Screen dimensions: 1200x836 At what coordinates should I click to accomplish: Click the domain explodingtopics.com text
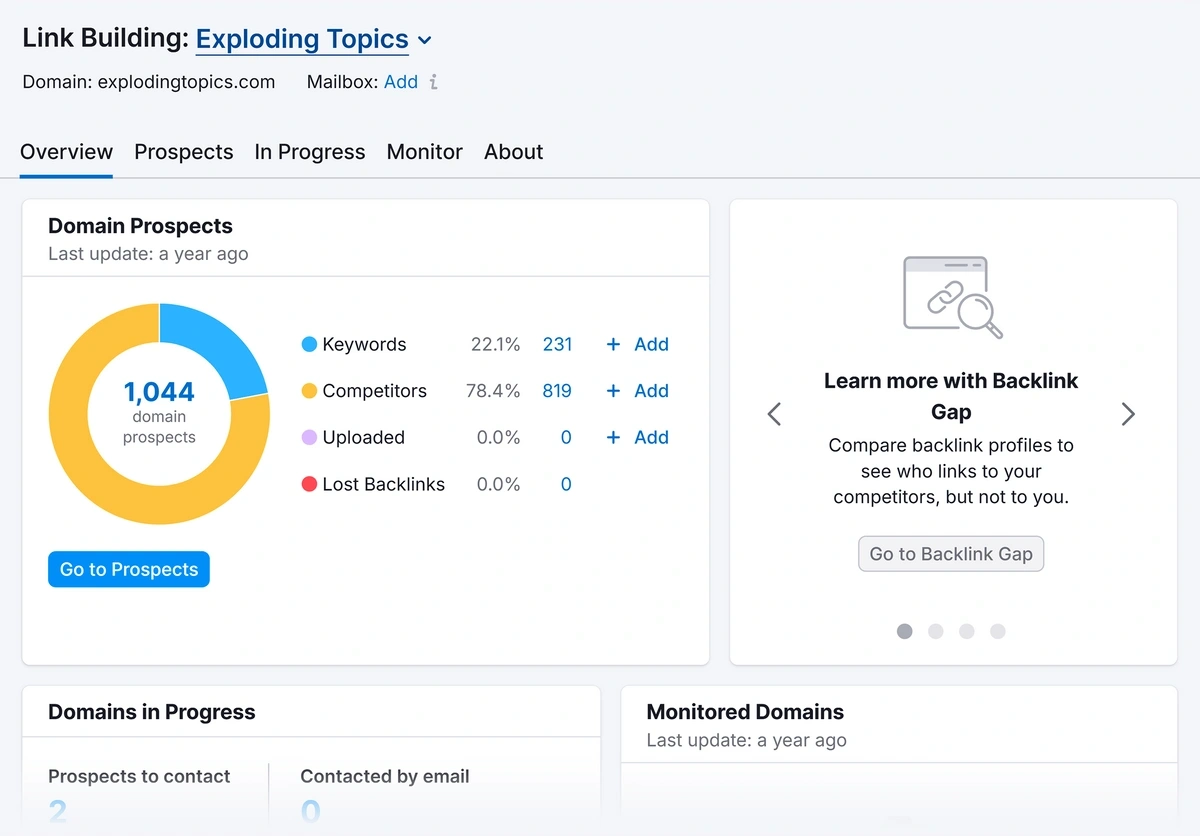coord(186,82)
